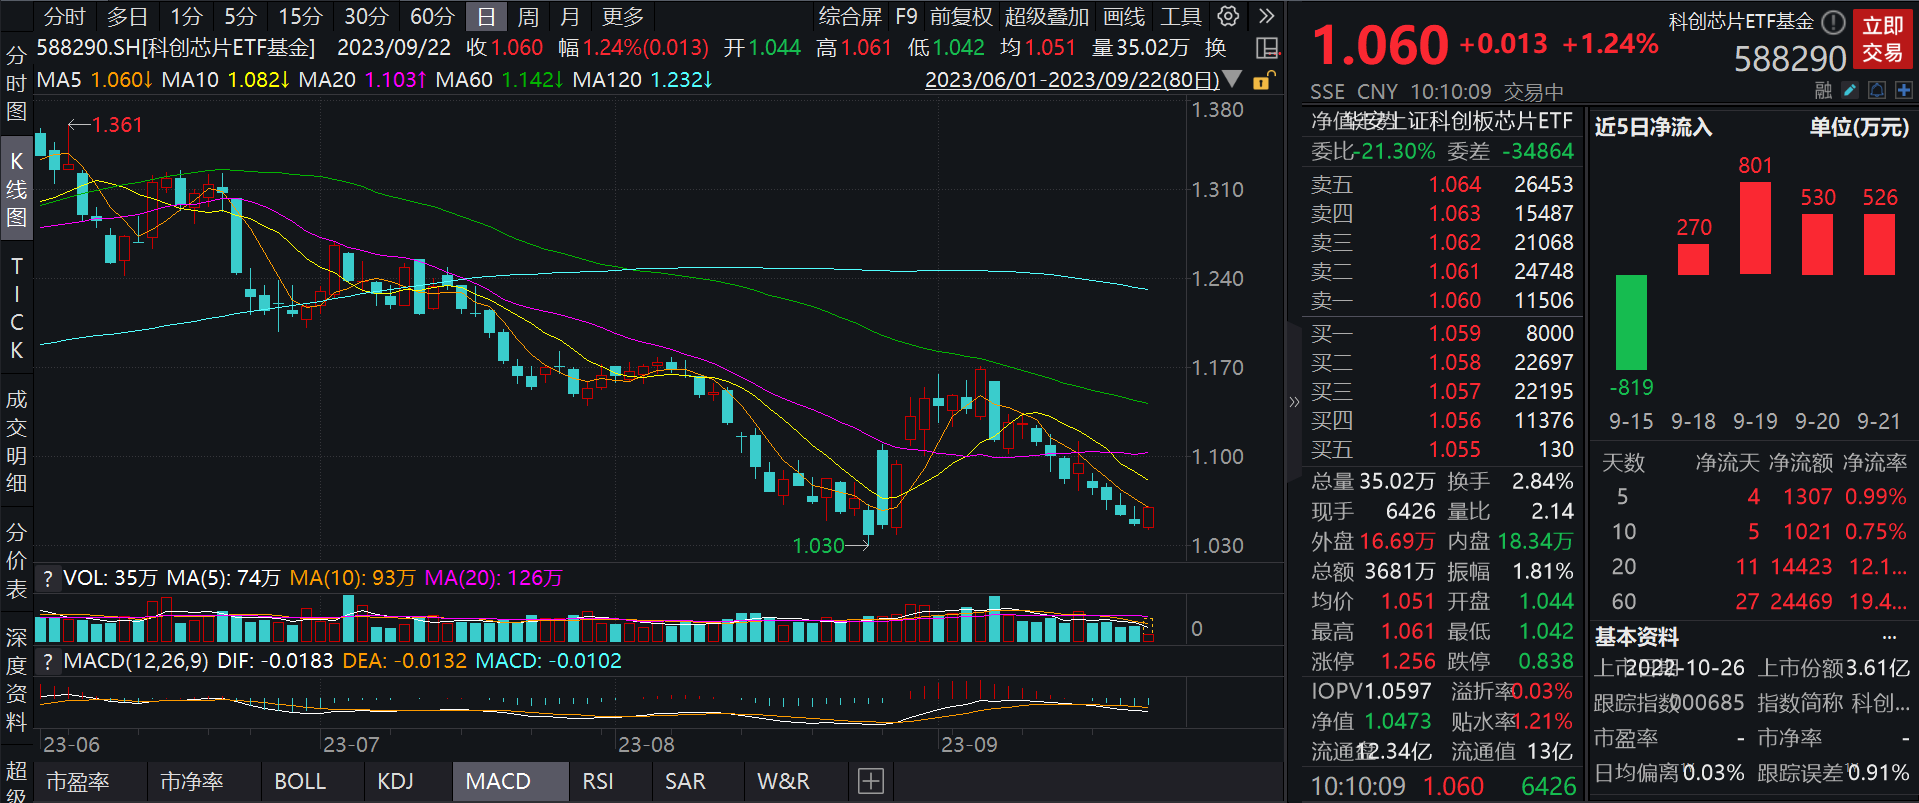Set a price alert with bell icon
The width and height of the screenshot is (1919, 803).
coord(1877,91)
